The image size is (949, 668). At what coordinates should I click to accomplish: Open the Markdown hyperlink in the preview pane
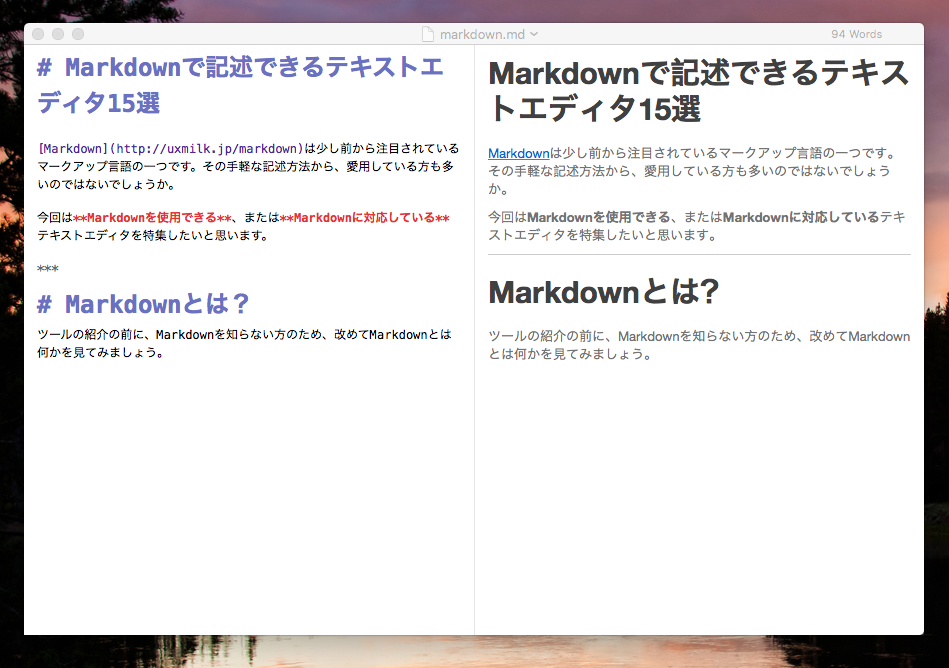click(518, 153)
